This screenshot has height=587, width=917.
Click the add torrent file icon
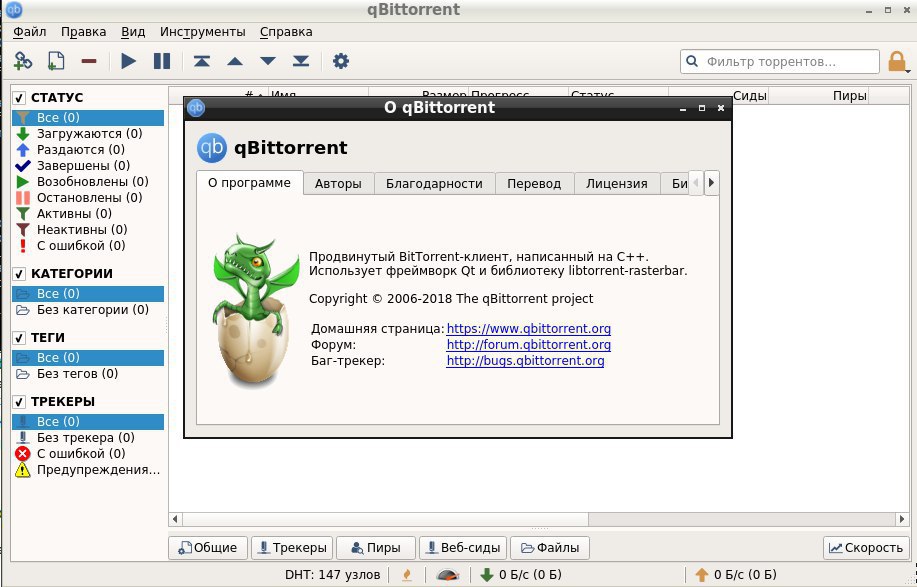click(x=56, y=61)
